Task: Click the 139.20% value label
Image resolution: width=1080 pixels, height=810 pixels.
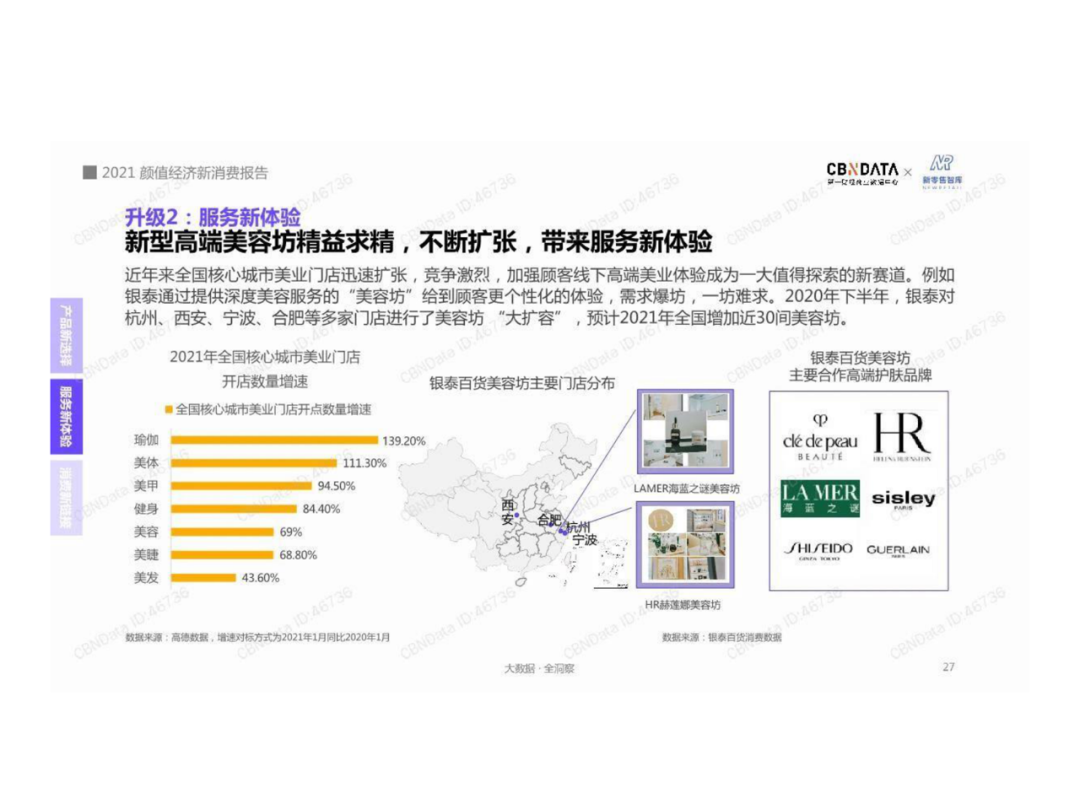Action: (x=404, y=441)
